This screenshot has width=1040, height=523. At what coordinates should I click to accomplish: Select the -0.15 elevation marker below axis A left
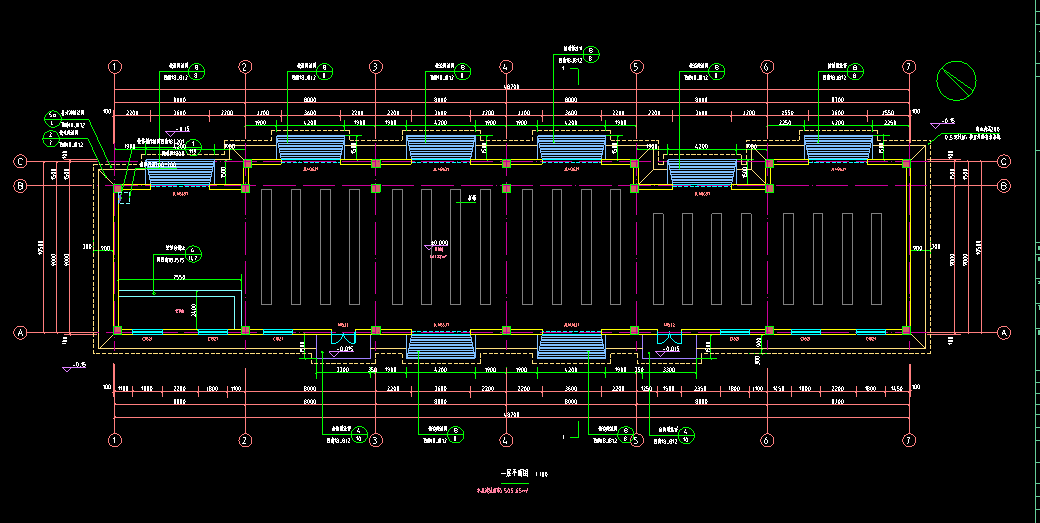click(76, 366)
